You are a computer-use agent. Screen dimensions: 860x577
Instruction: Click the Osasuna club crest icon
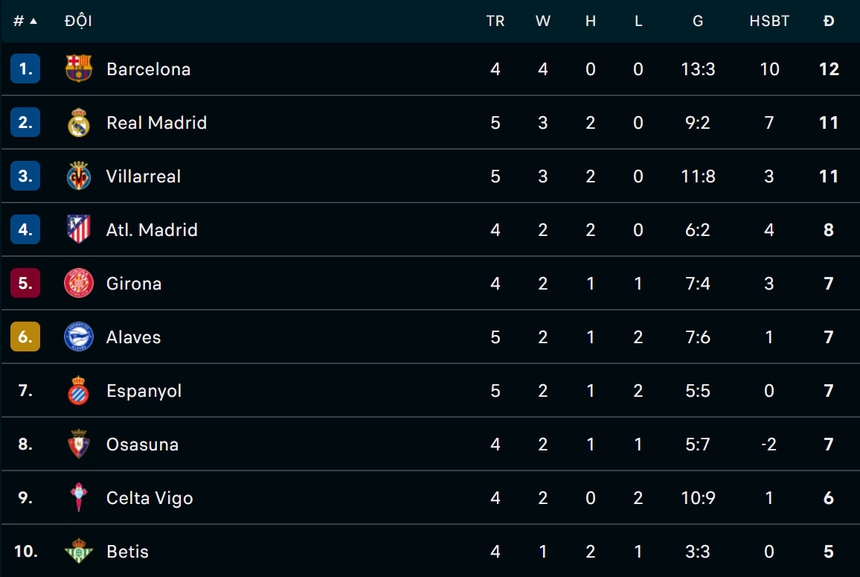click(x=78, y=444)
